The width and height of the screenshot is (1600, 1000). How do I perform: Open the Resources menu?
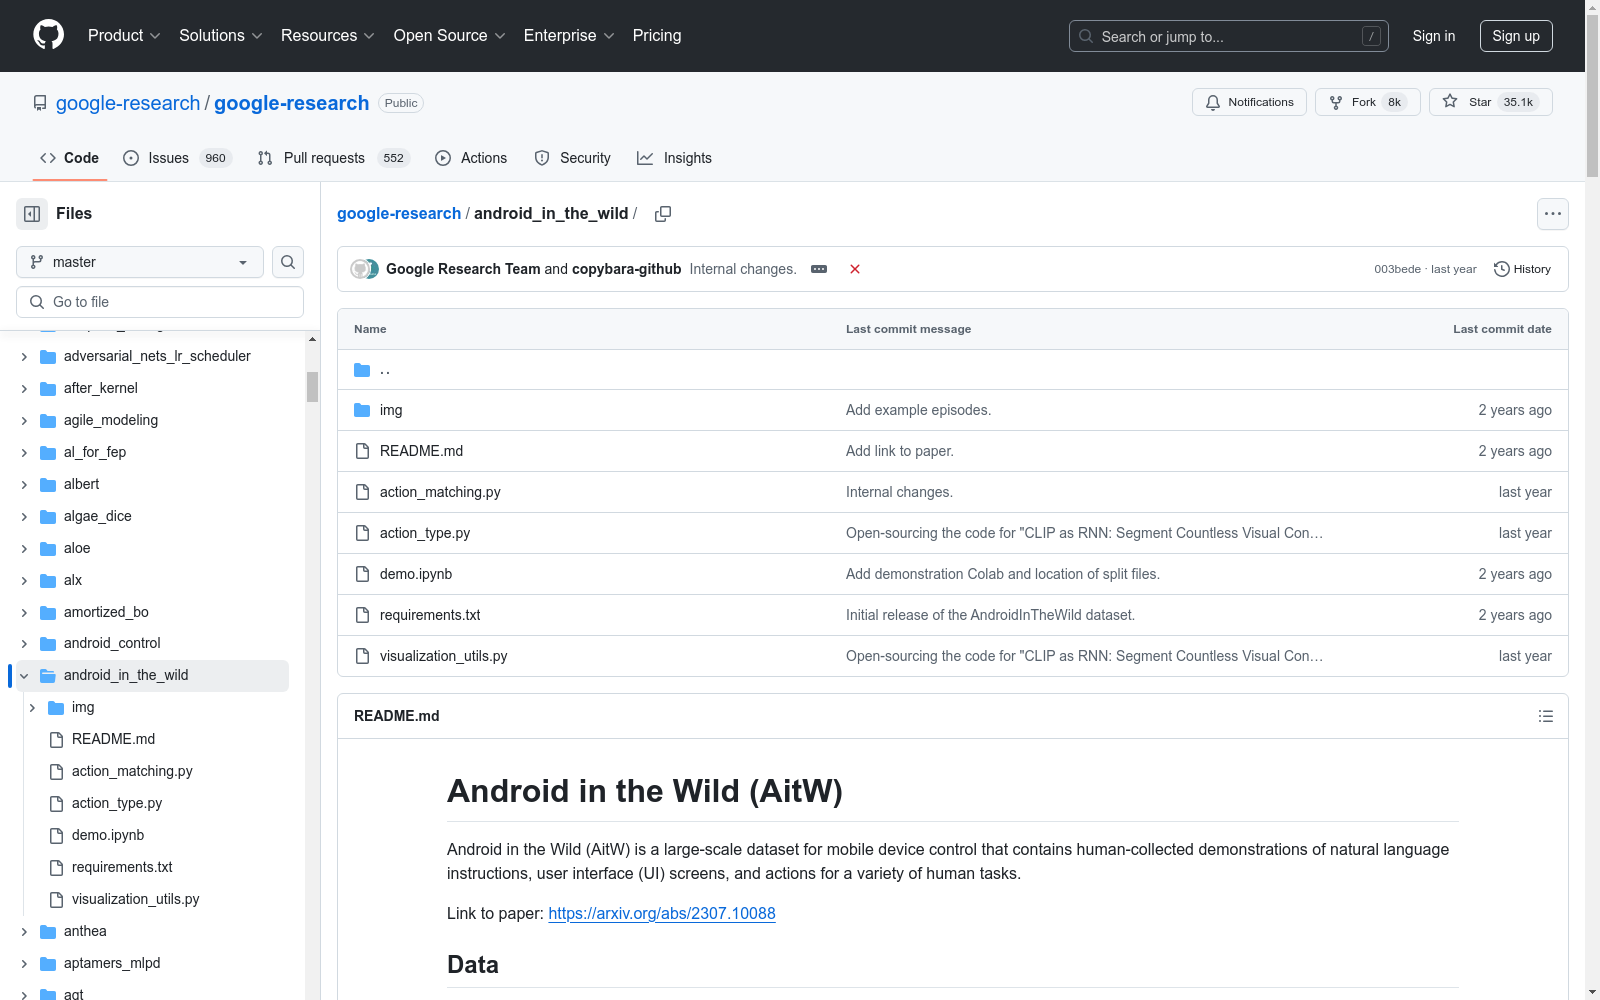(x=328, y=35)
